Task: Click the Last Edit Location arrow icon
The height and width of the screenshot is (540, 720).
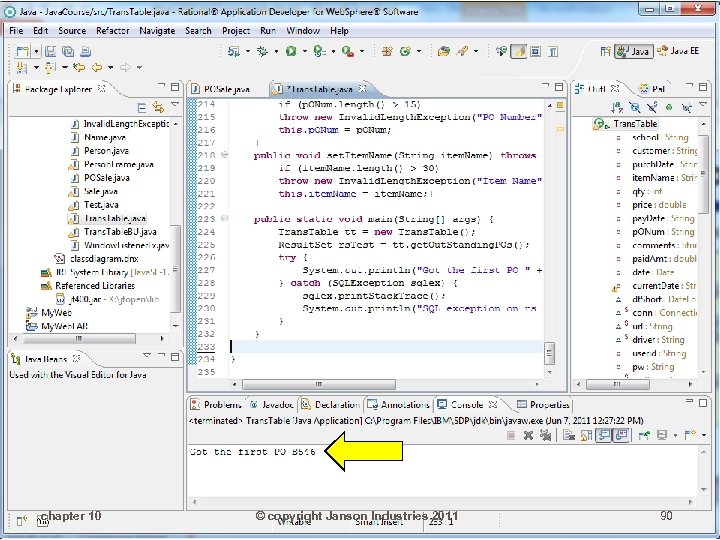Action: (79, 68)
